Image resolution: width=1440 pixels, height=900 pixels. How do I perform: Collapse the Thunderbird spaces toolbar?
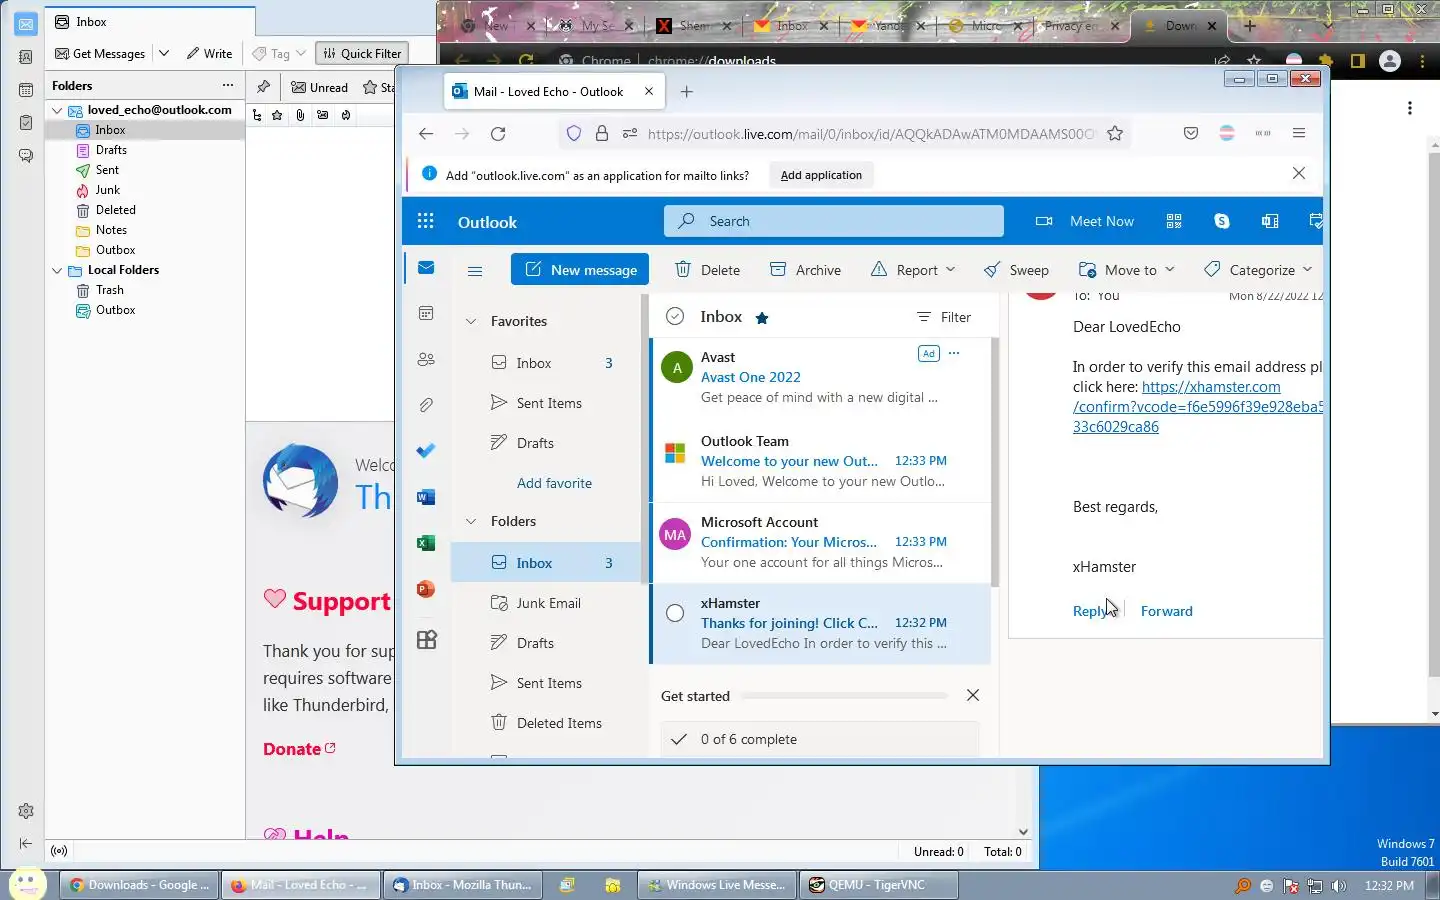26,844
